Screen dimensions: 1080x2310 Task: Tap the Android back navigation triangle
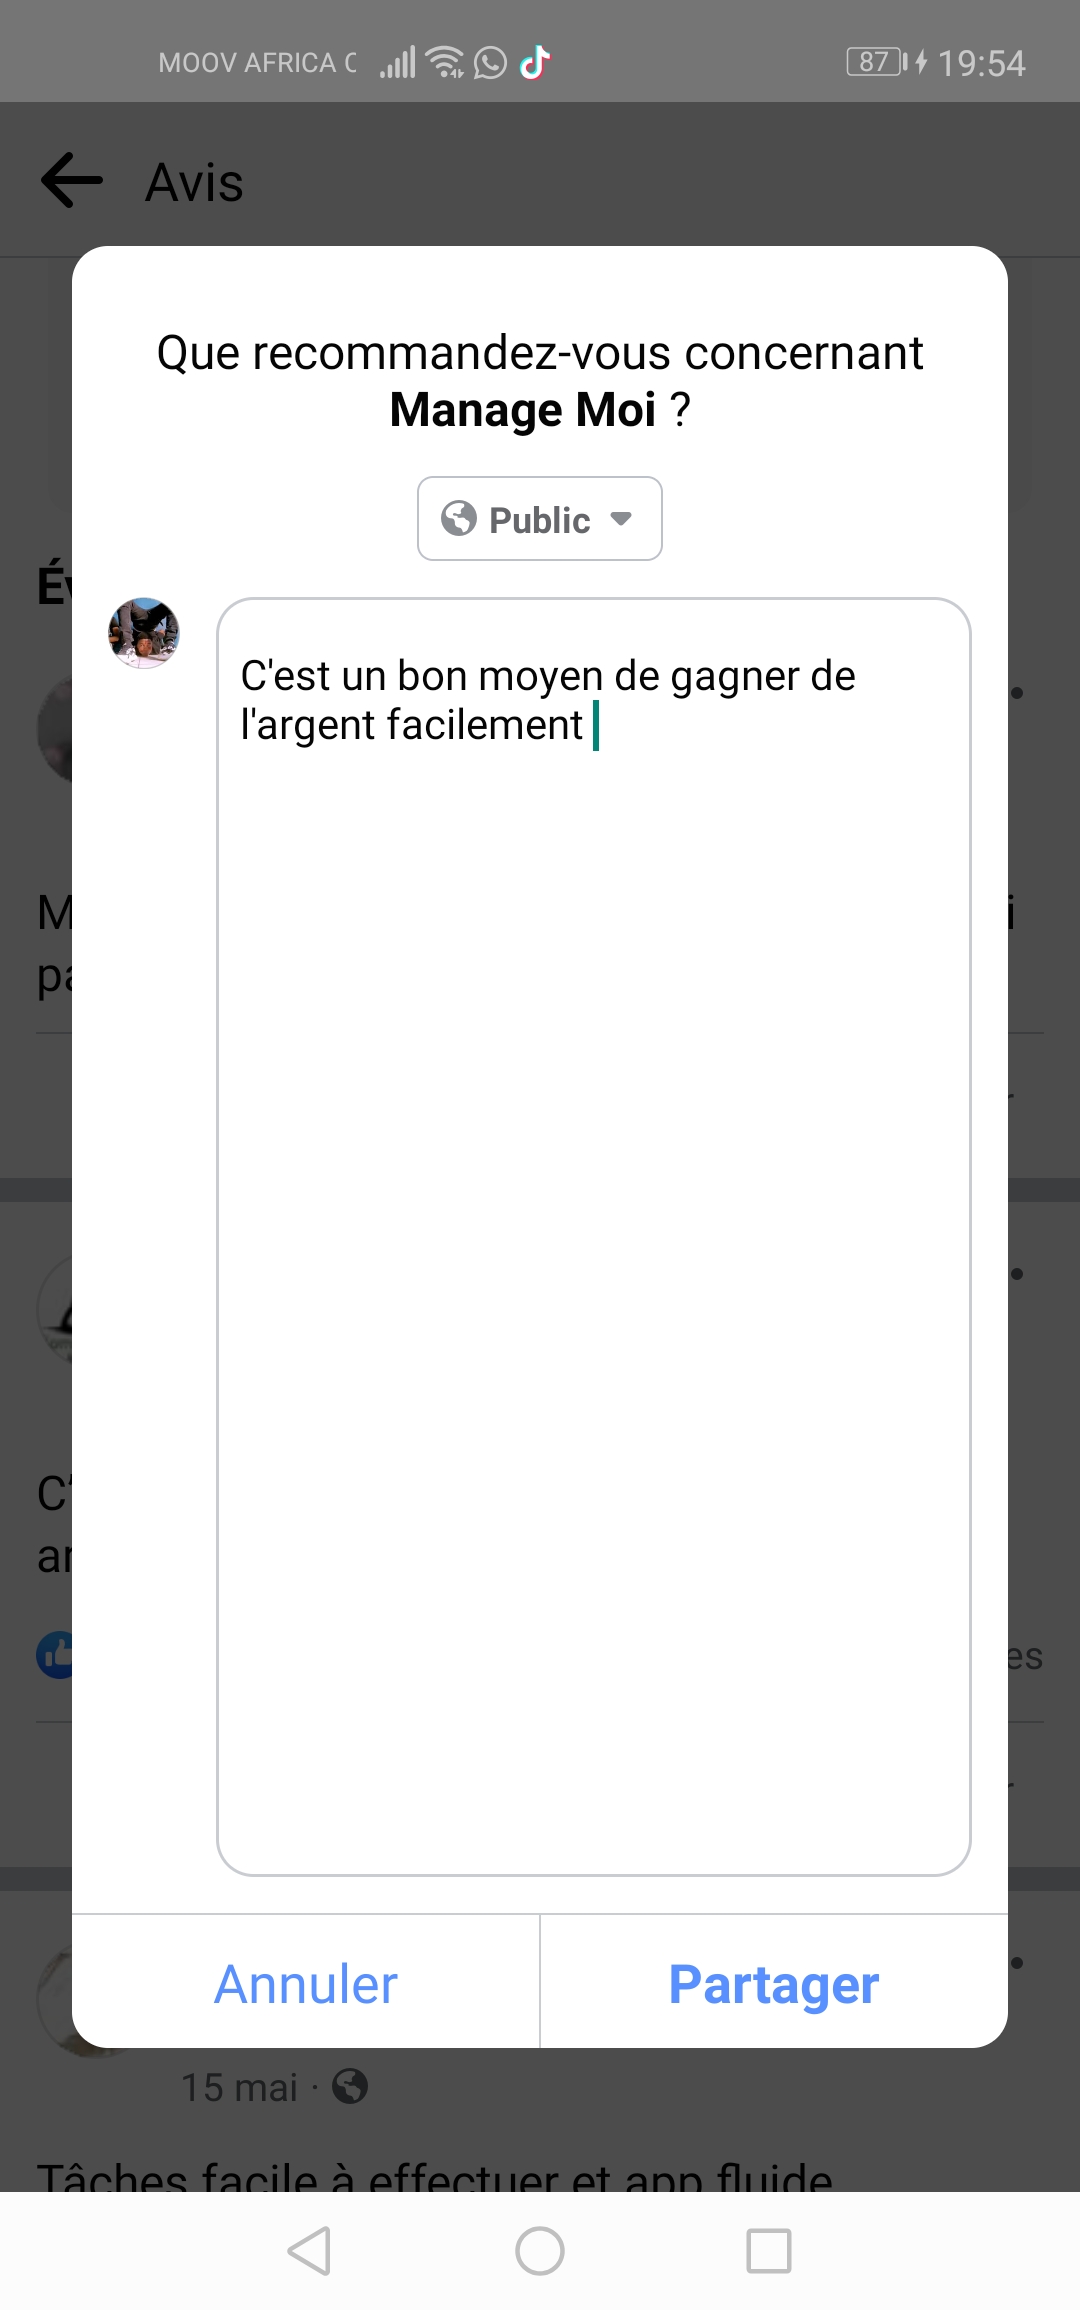tap(309, 2251)
